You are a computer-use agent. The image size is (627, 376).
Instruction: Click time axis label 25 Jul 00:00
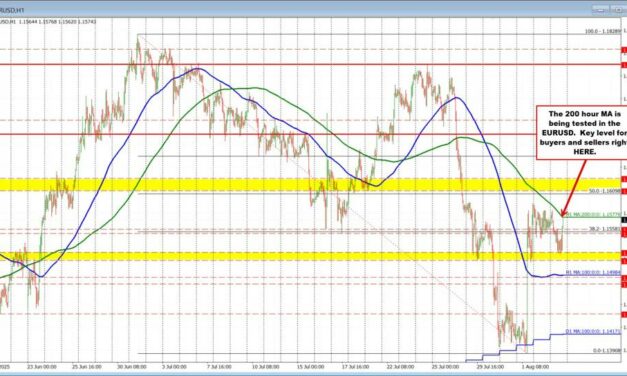445,366
